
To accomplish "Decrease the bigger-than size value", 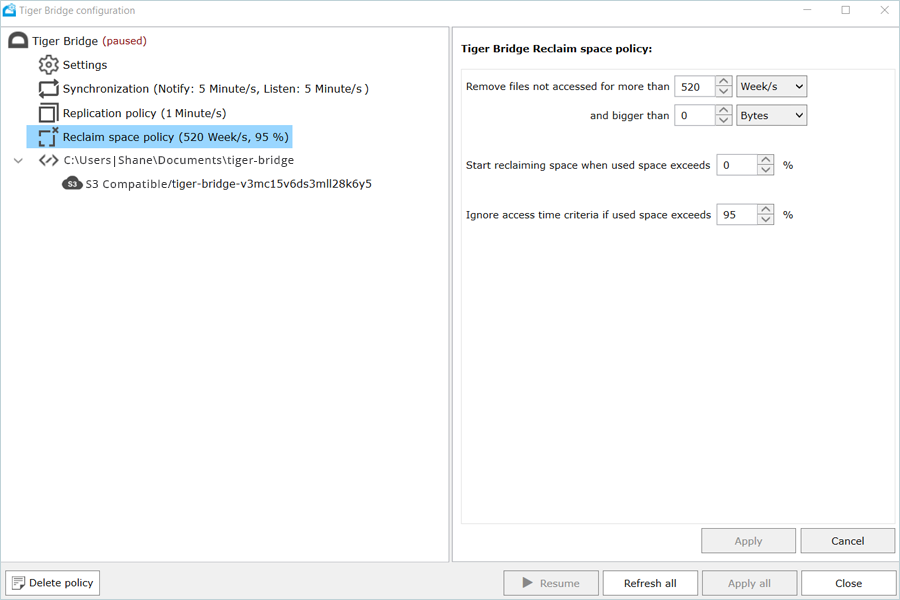I will point(724,121).
